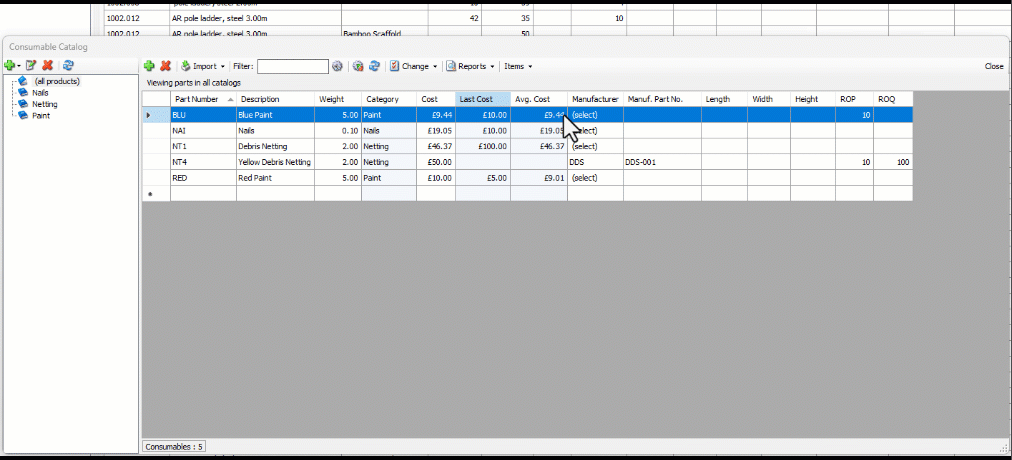Select the Yellow Debris Netting row
This screenshot has width=1012, height=460.
(x=275, y=162)
